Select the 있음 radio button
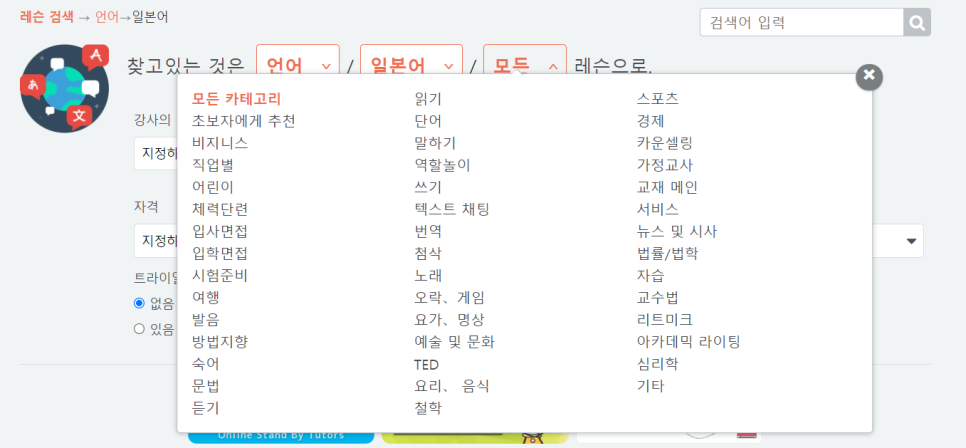Image resolution: width=966 pixels, height=448 pixels. pos(139,328)
